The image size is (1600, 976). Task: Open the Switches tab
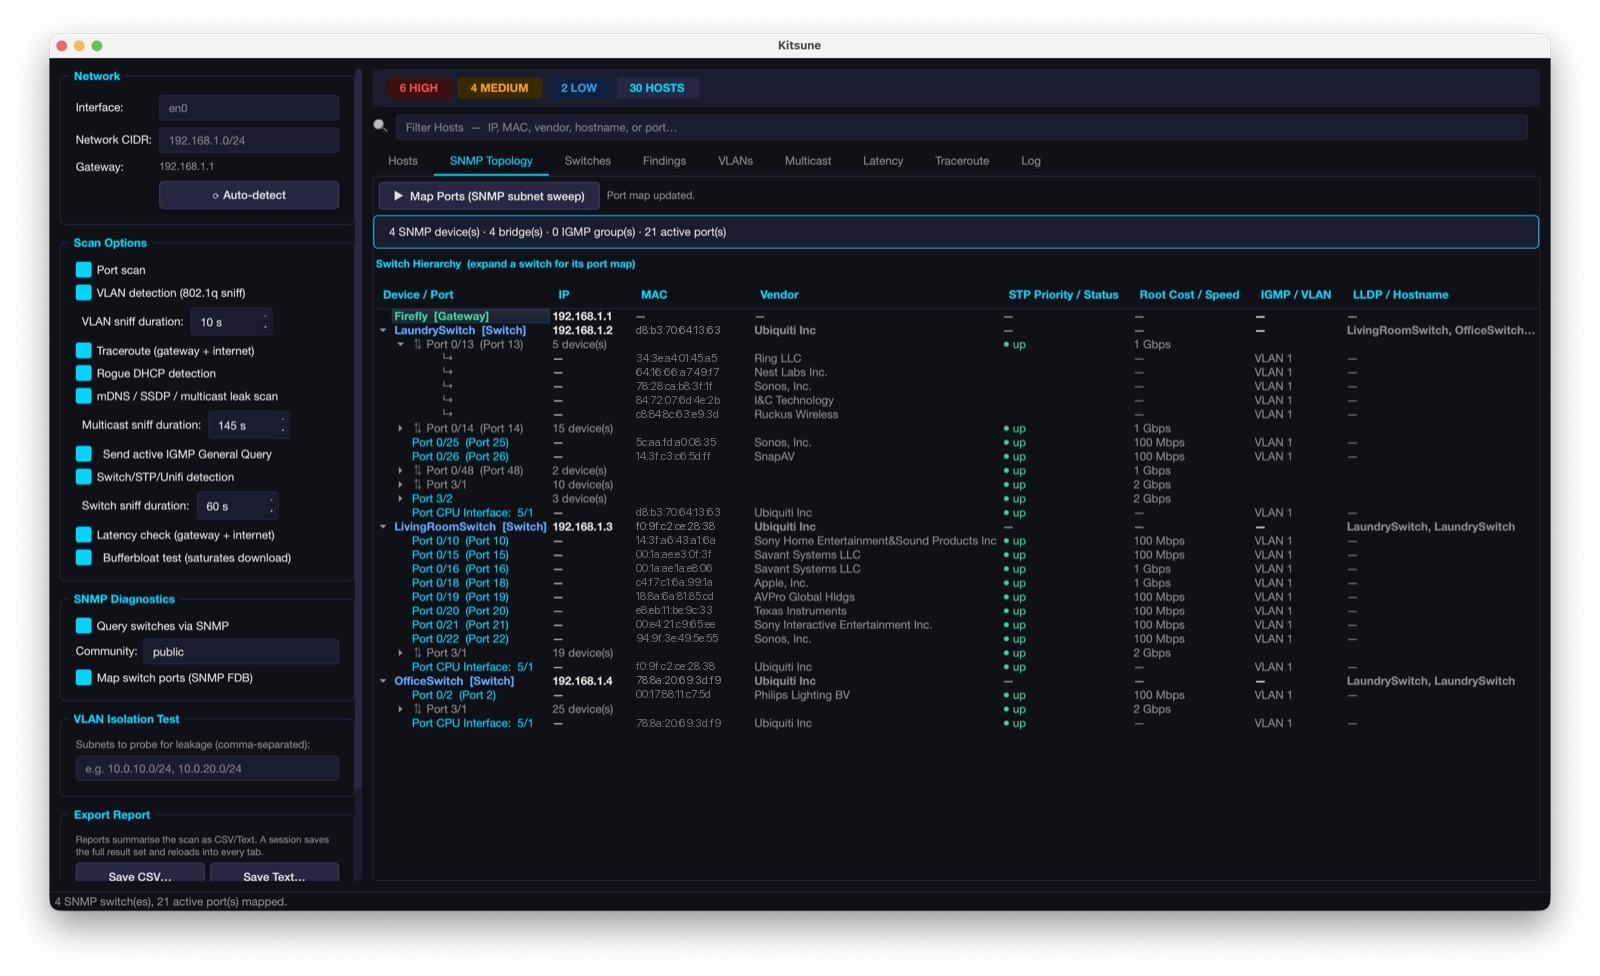pyautogui.click(x=587, y=161)
